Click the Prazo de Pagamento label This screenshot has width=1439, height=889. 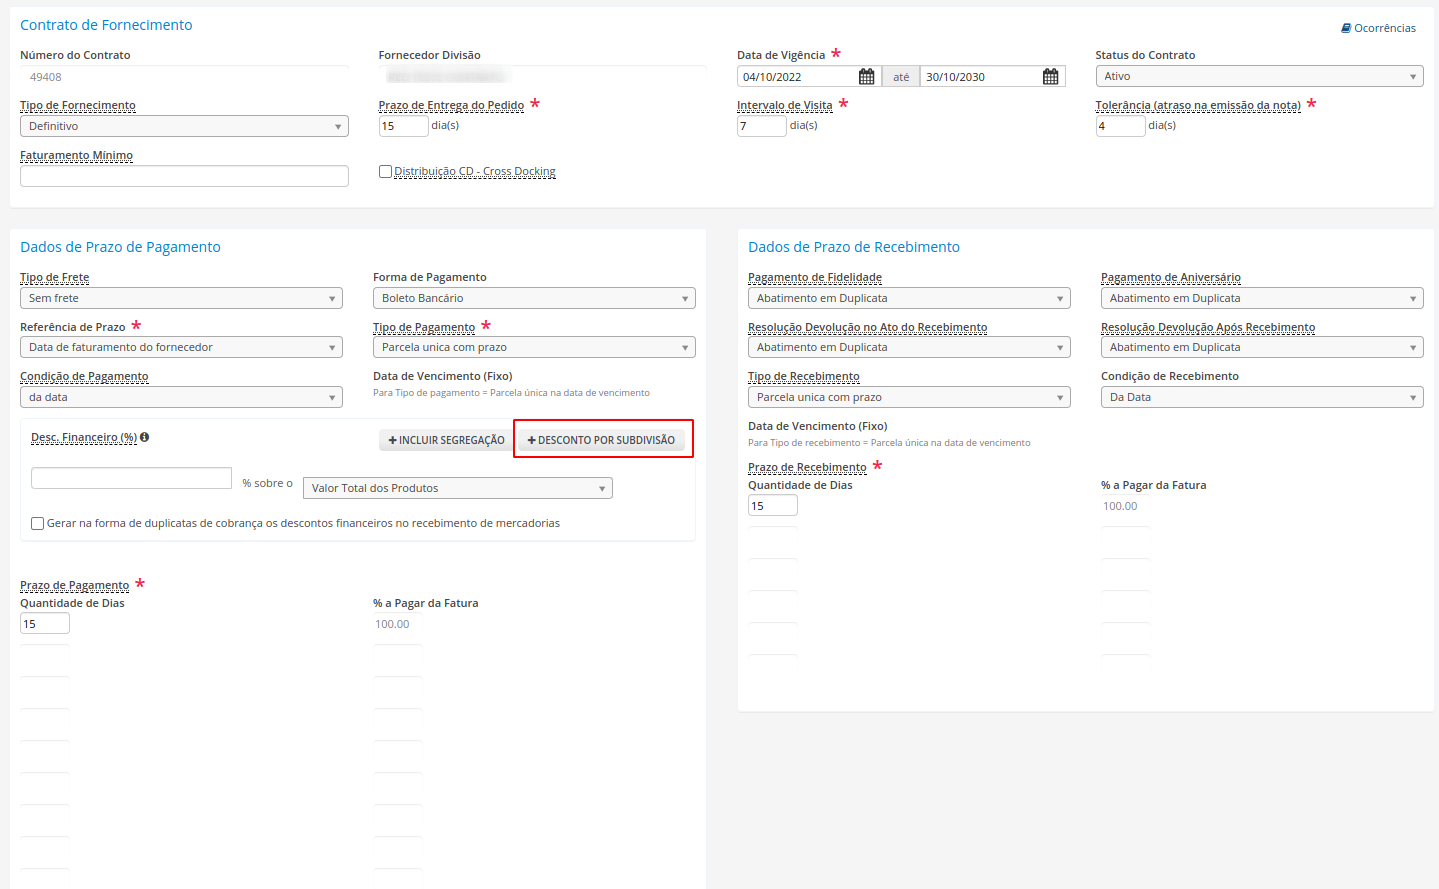(x=75, y=585)
